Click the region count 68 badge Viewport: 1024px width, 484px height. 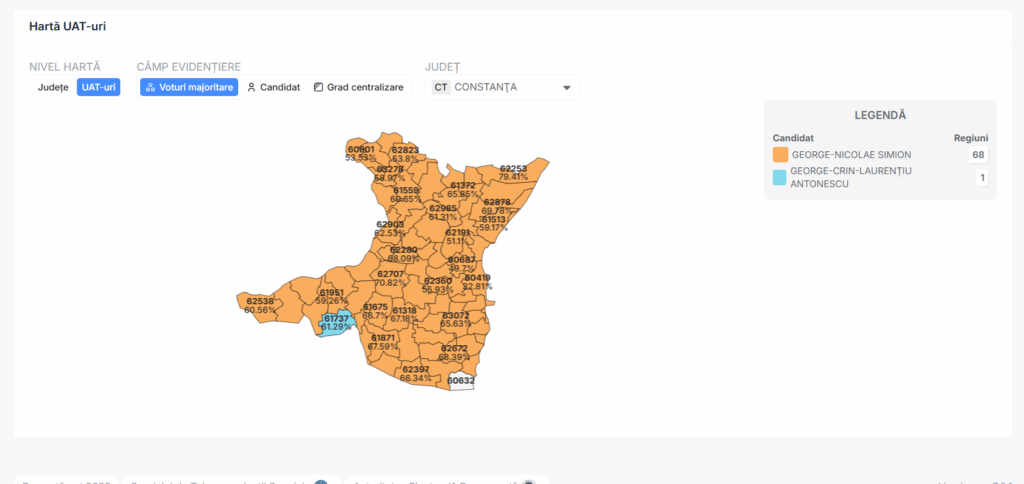978,155
